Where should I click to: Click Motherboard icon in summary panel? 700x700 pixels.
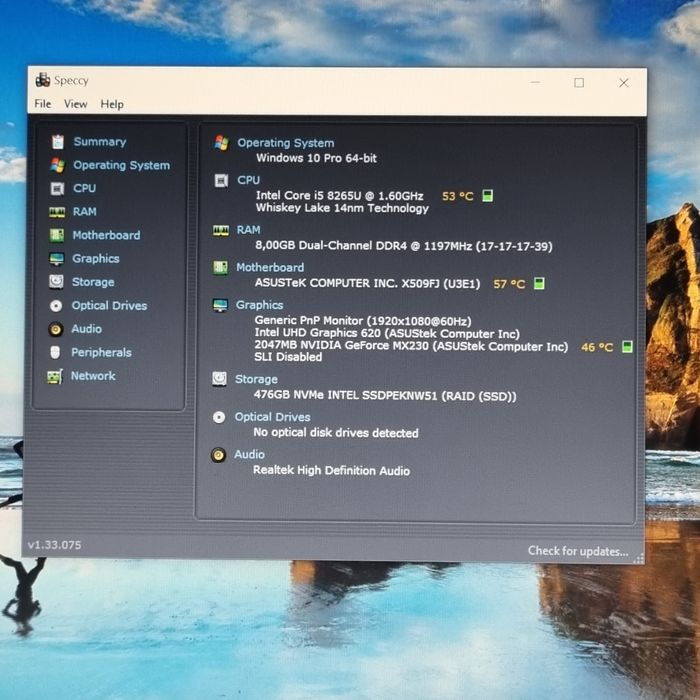pos(220,267)
